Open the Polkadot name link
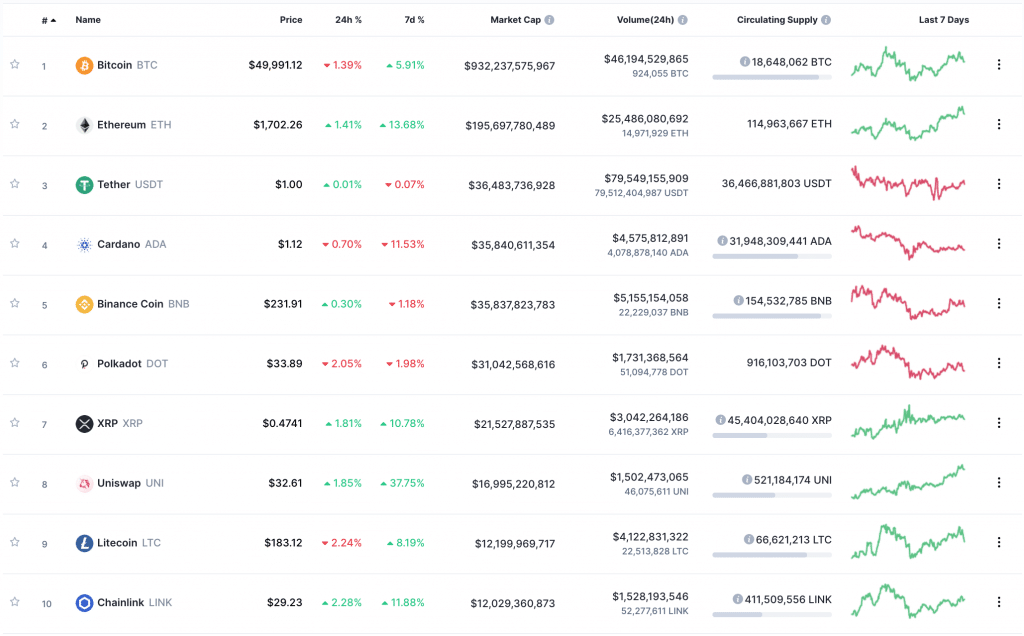 [x=120, y=364]
